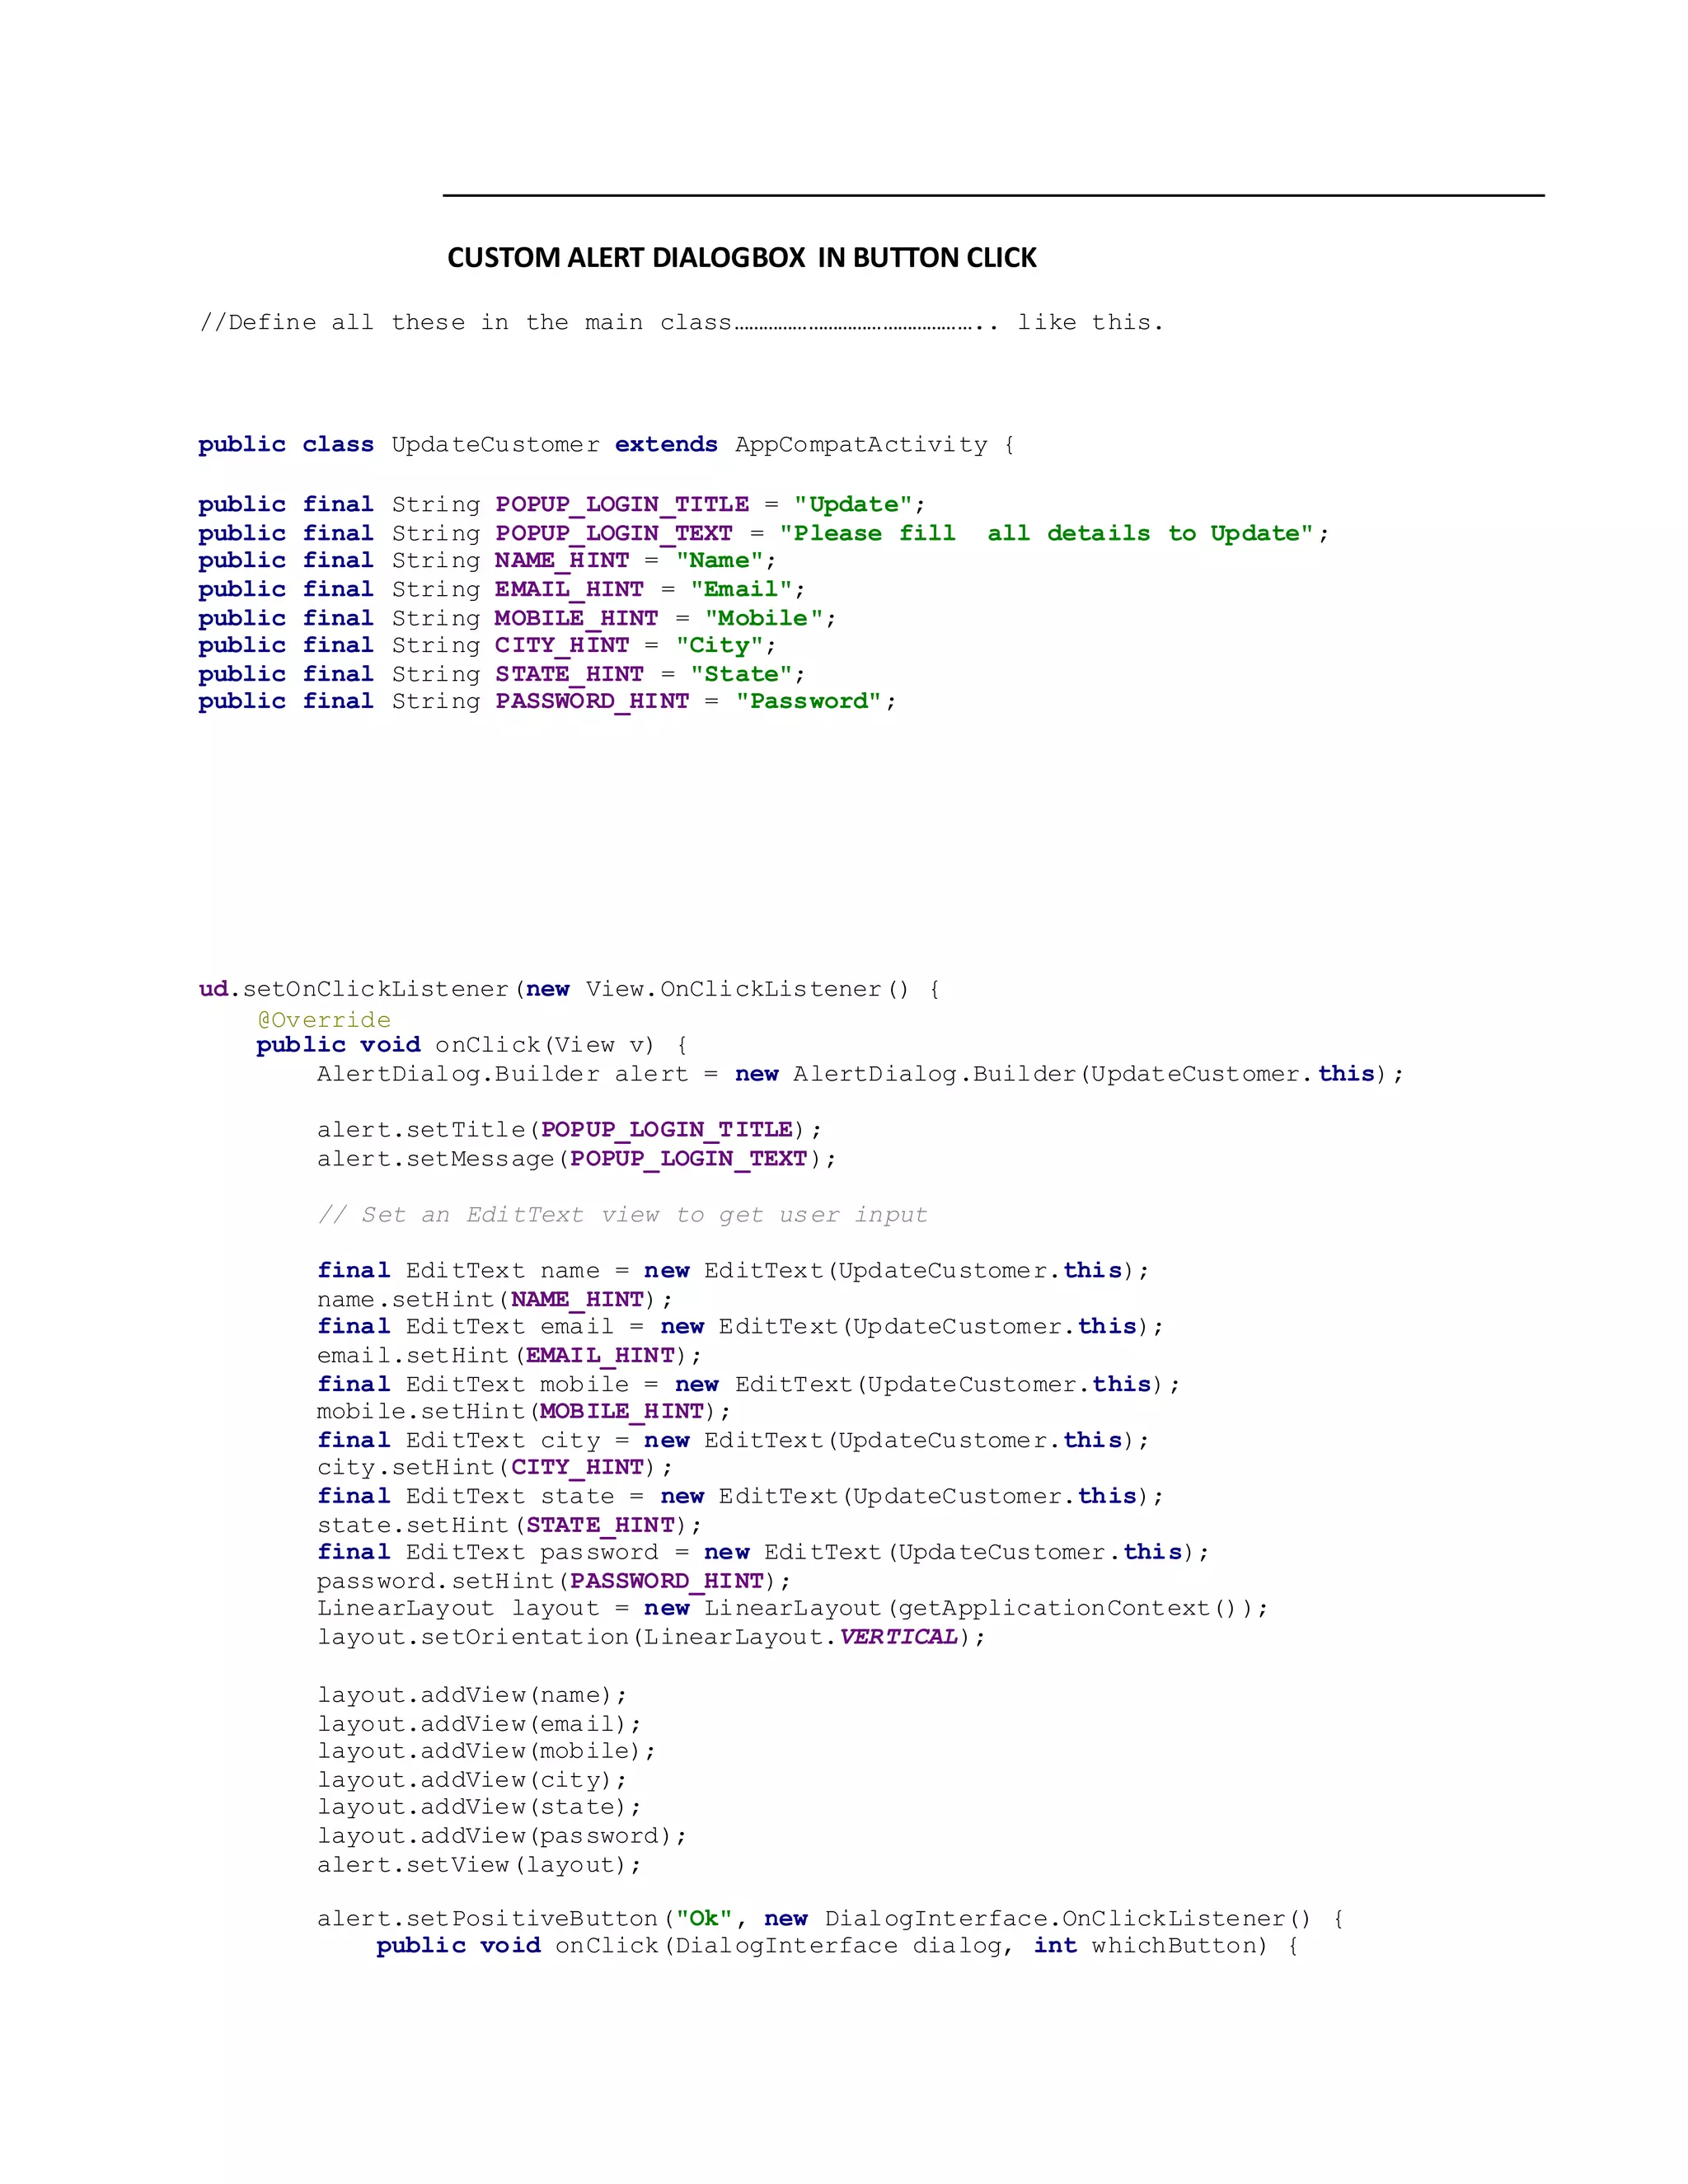This screenshot has width=1688, height=2184.
Task: Click the line "name.setHint(NAME_HINT);"
Action: coord(495,1299)
